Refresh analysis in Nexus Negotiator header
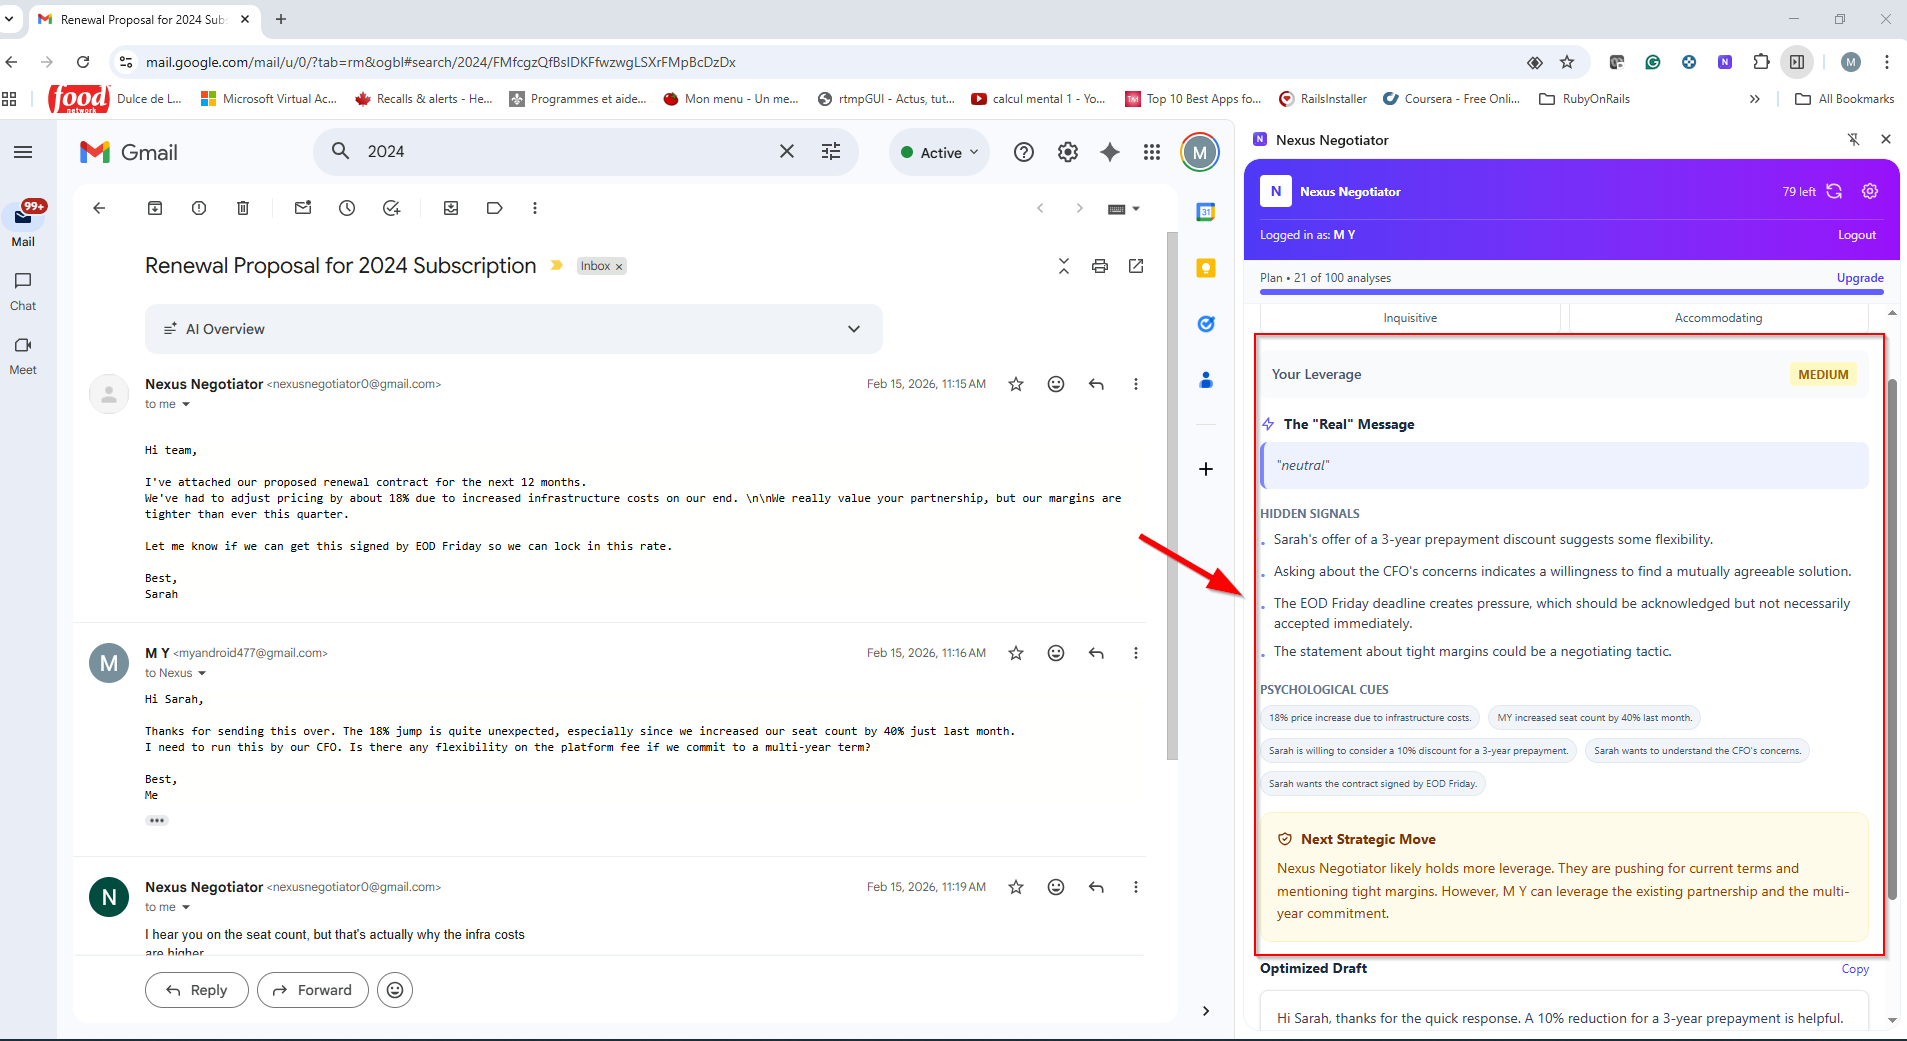This screenshot has height=1041, width=1907. (1834, 191)
